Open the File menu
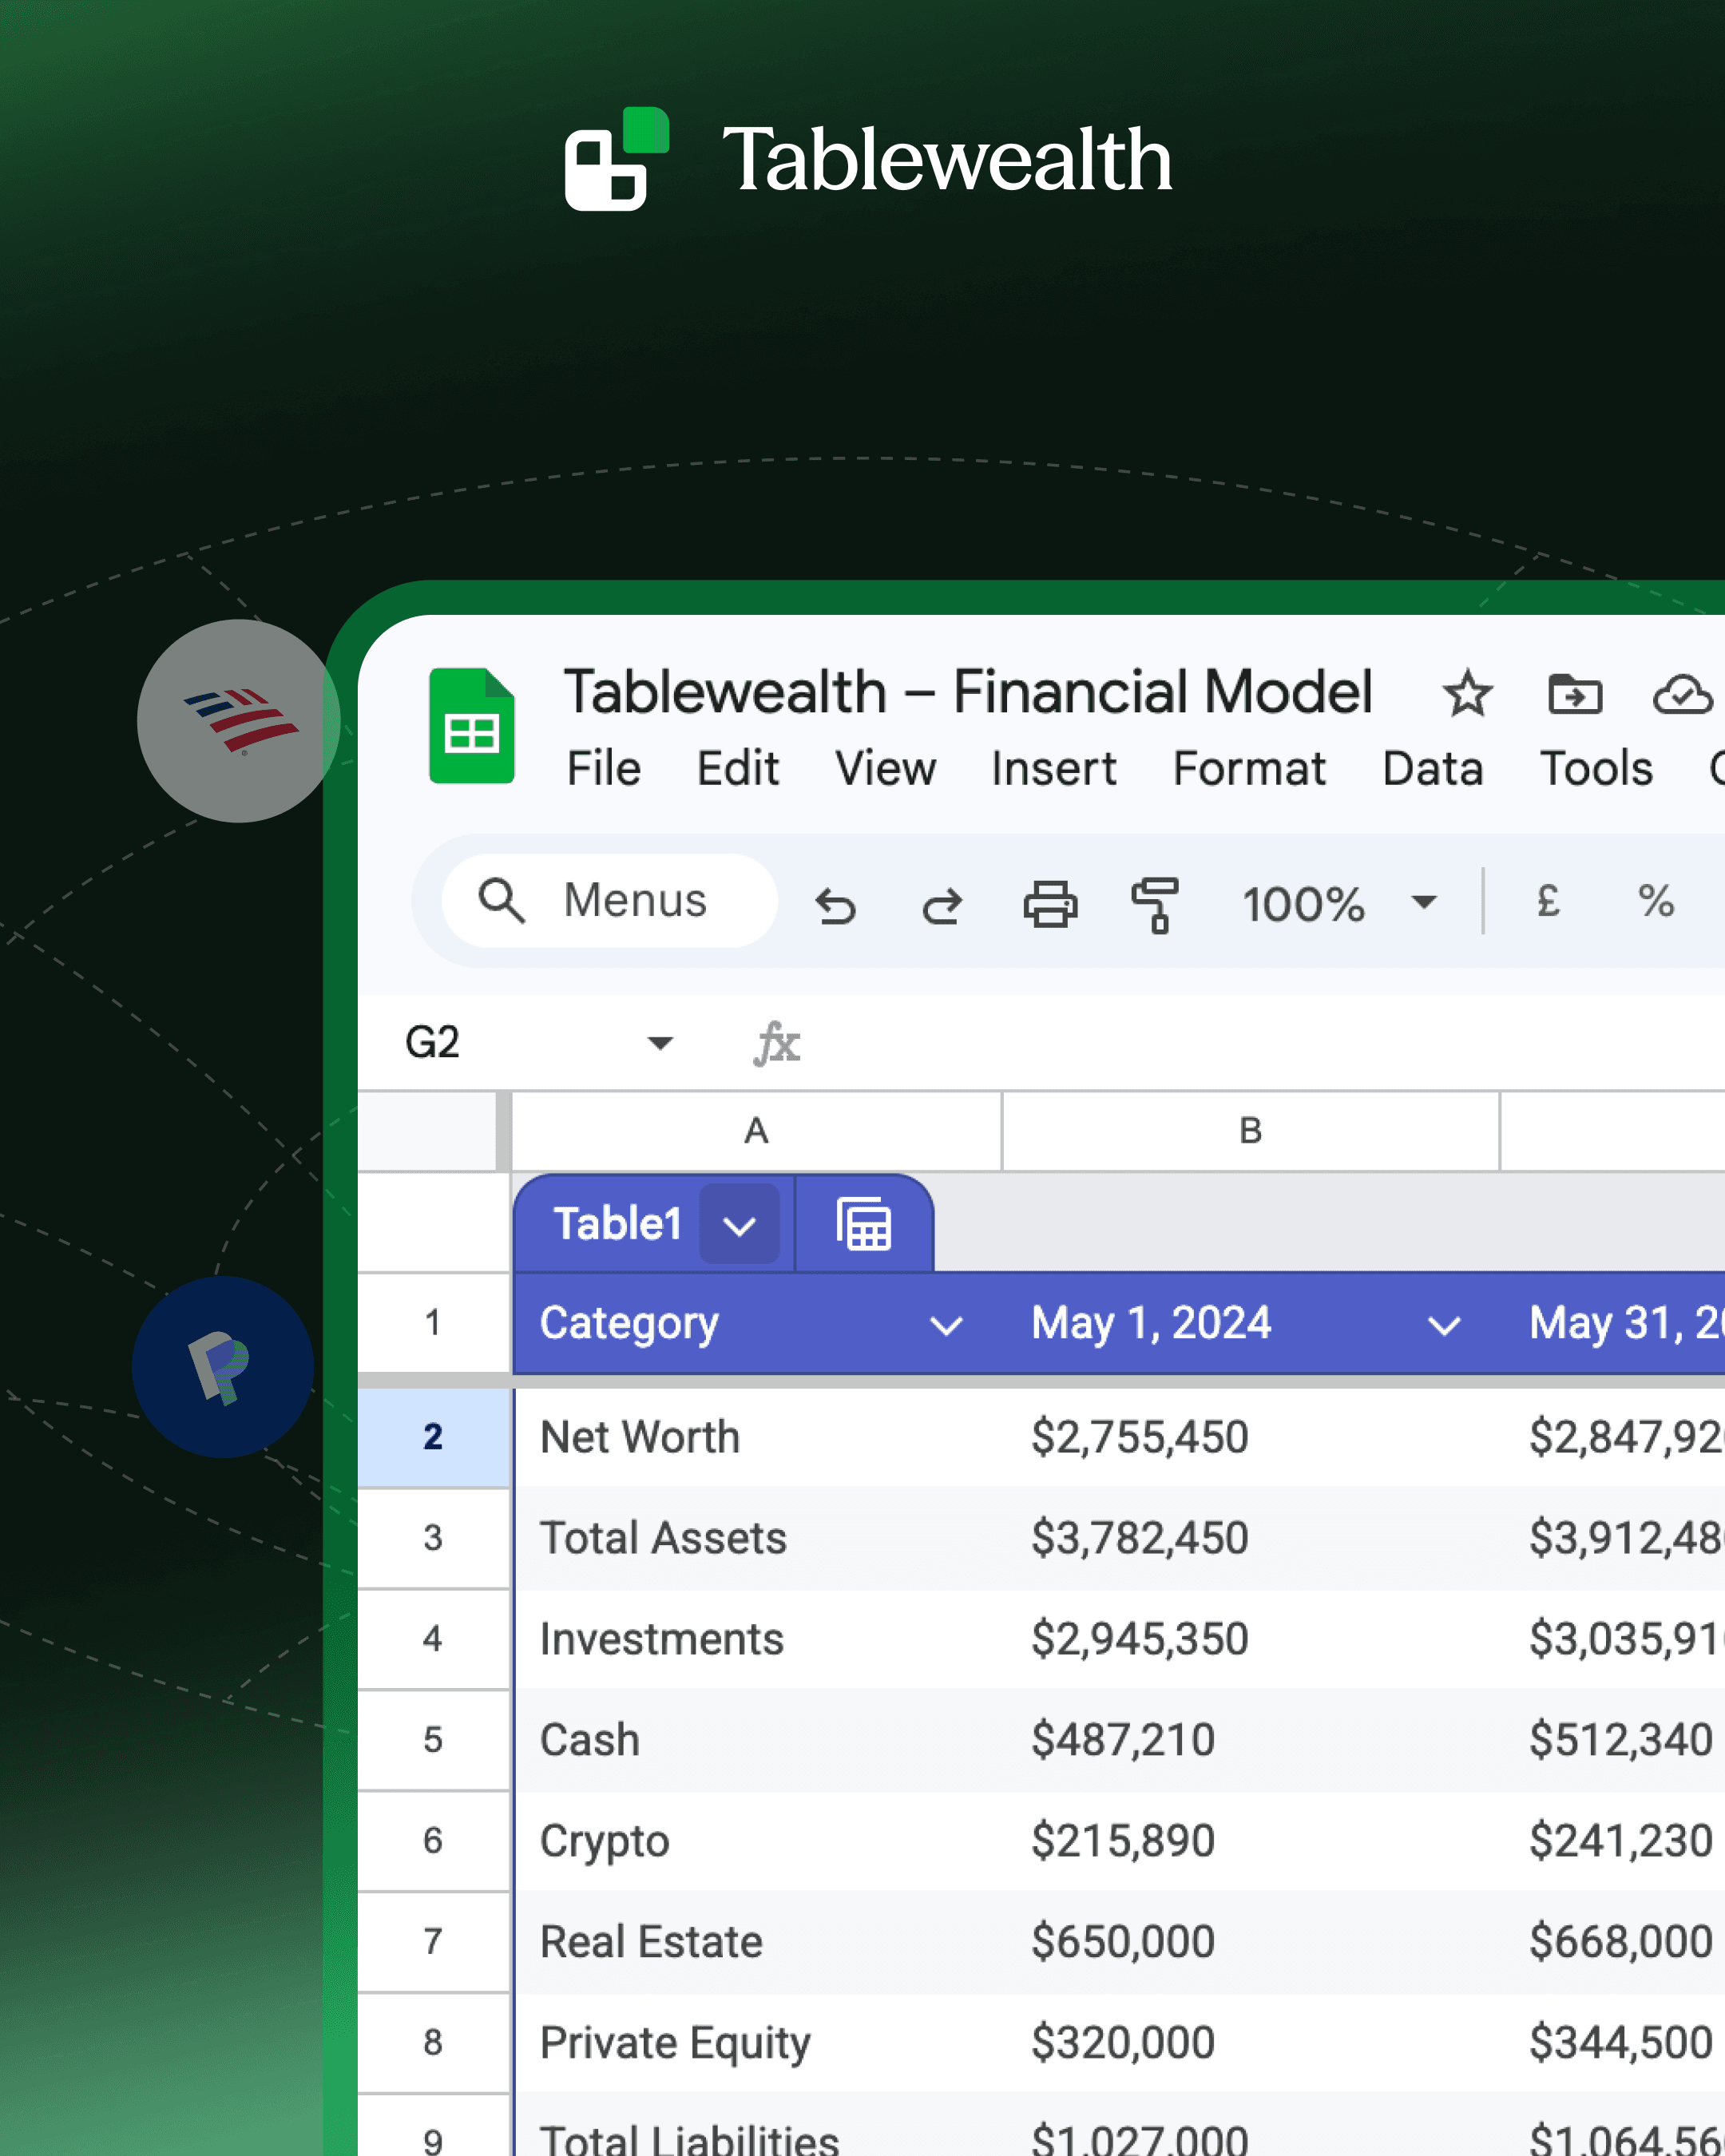 603,769
